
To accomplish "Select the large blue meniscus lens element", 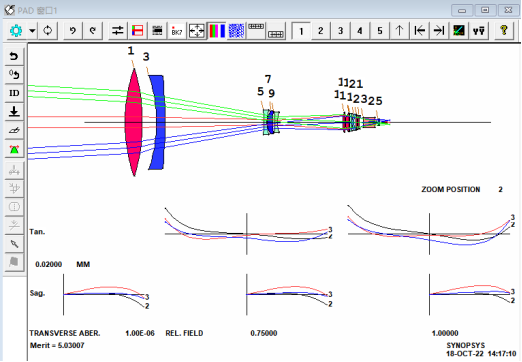I will [x=159, y=122].
